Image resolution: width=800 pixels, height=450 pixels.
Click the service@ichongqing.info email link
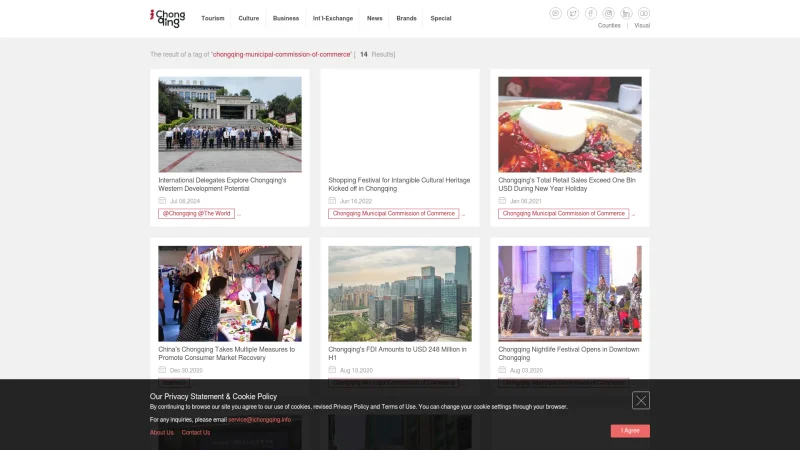tap(259, 420)
